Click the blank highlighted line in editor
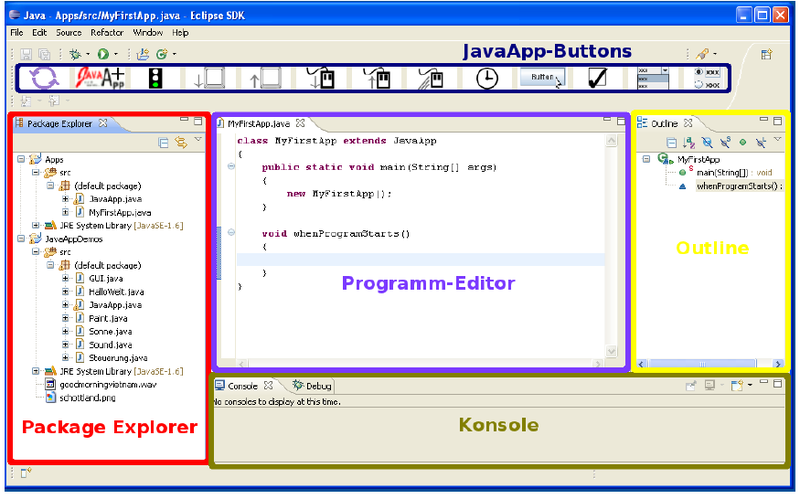Screen dimensions: 800x499 [420, 259]
